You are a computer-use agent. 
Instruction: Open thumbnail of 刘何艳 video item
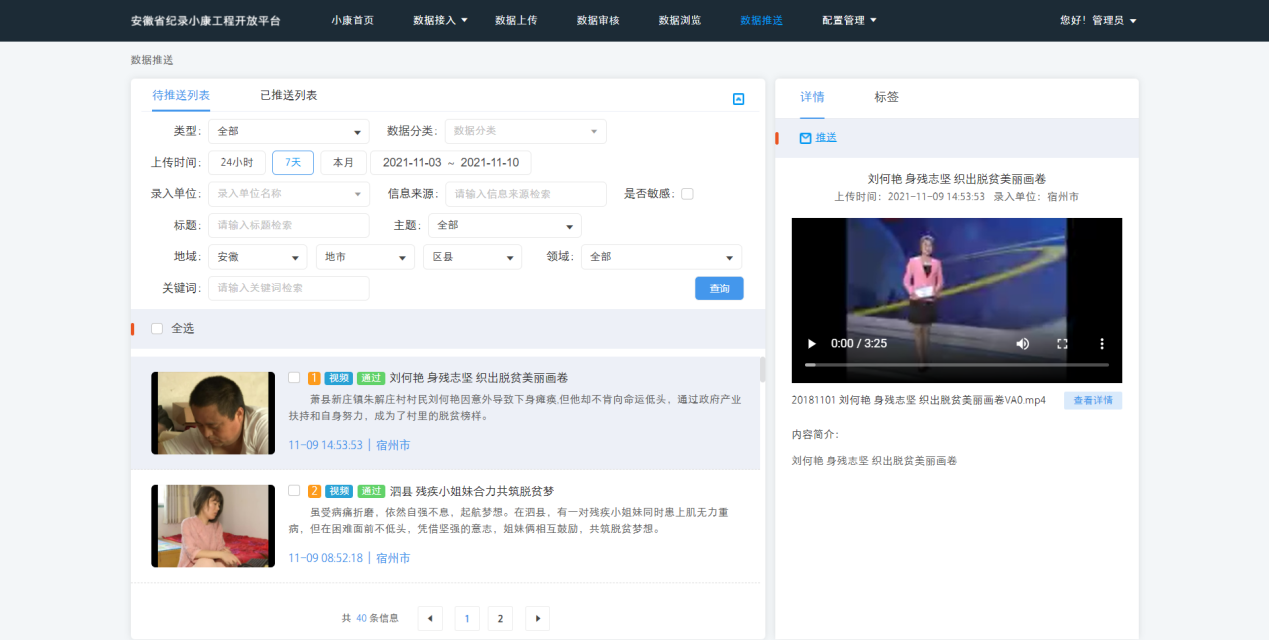coord(213,413)
